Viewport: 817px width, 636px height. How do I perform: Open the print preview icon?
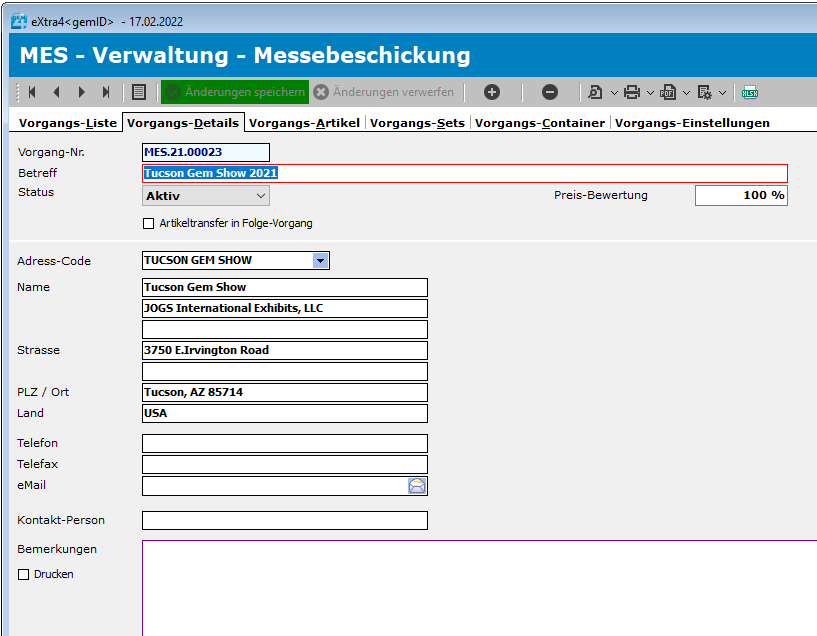[597, 91]
